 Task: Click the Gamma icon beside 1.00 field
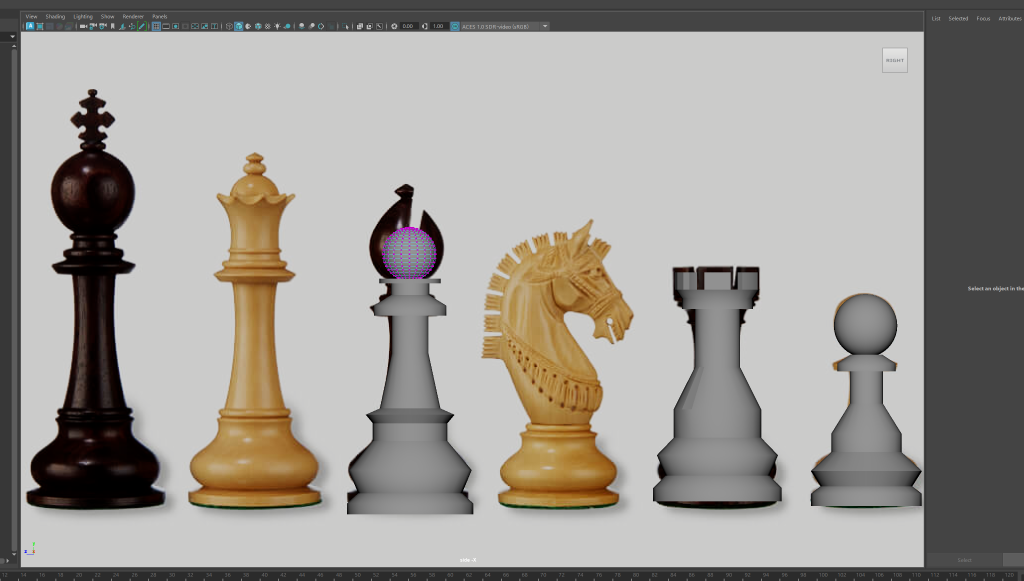pyautogui.click(x=425, y=26)
